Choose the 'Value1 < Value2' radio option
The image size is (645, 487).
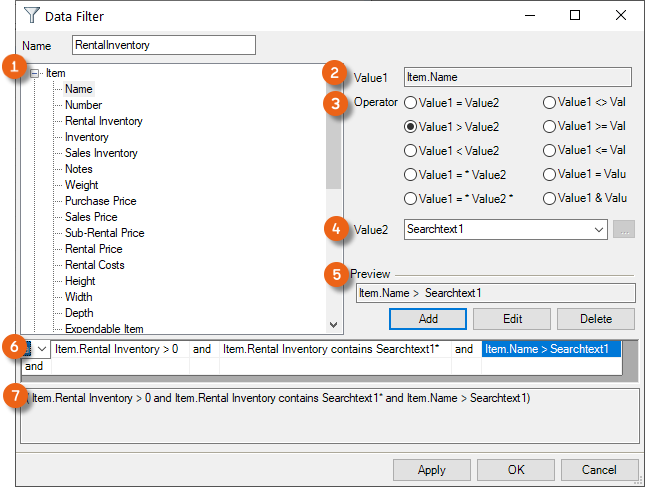coord(410,150)
